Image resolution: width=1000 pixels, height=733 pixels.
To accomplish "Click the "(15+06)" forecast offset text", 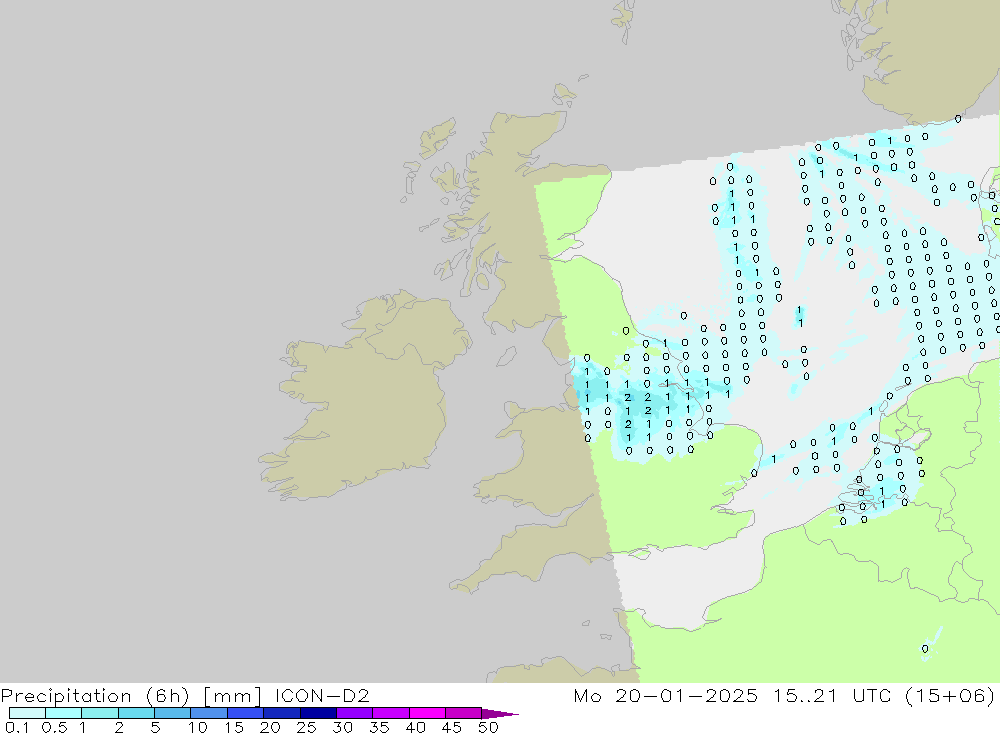I will [x=949, y=695].
